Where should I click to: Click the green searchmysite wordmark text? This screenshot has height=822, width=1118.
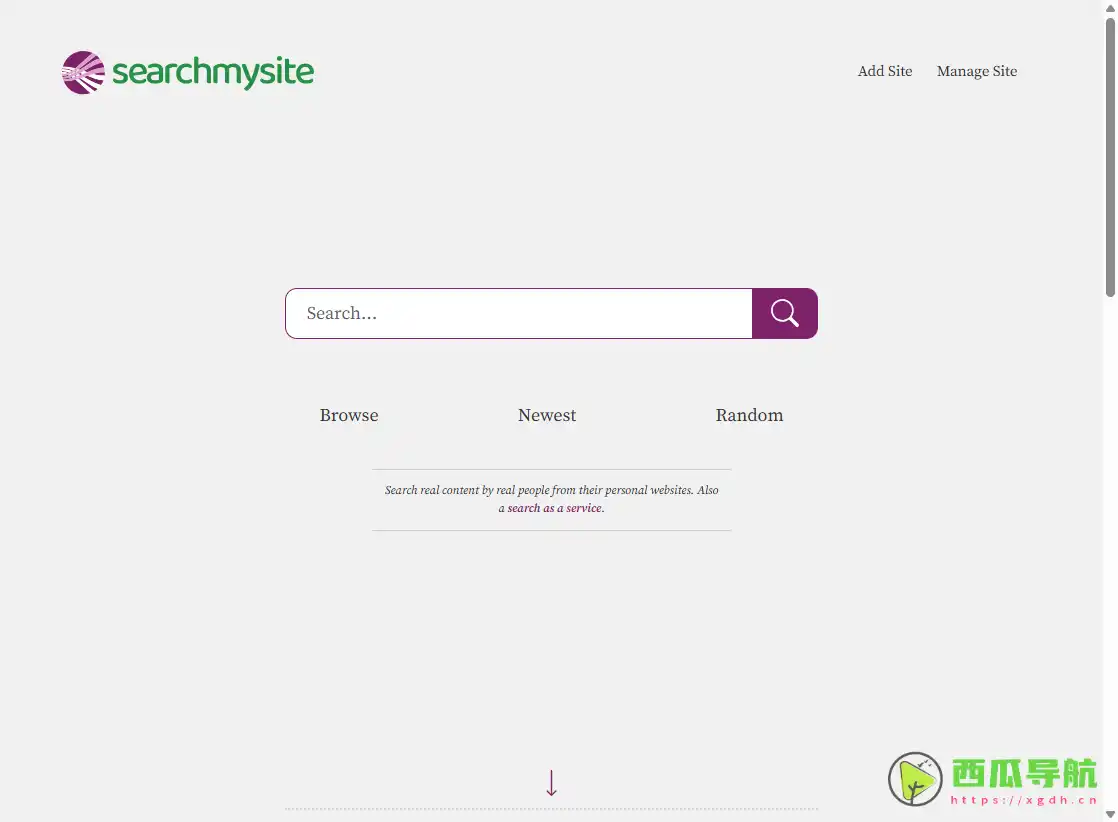[x=213, y=72]
